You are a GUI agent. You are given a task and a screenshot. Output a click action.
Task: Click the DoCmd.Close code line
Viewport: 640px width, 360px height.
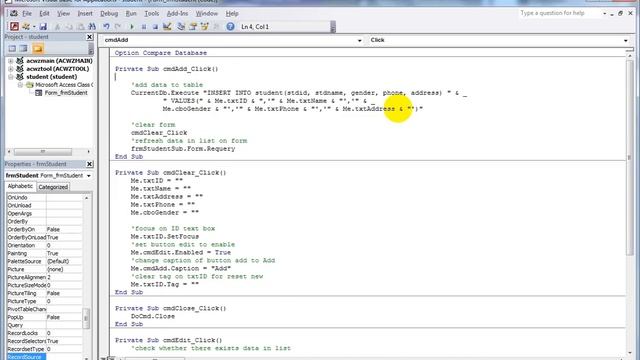pos(153,316)
